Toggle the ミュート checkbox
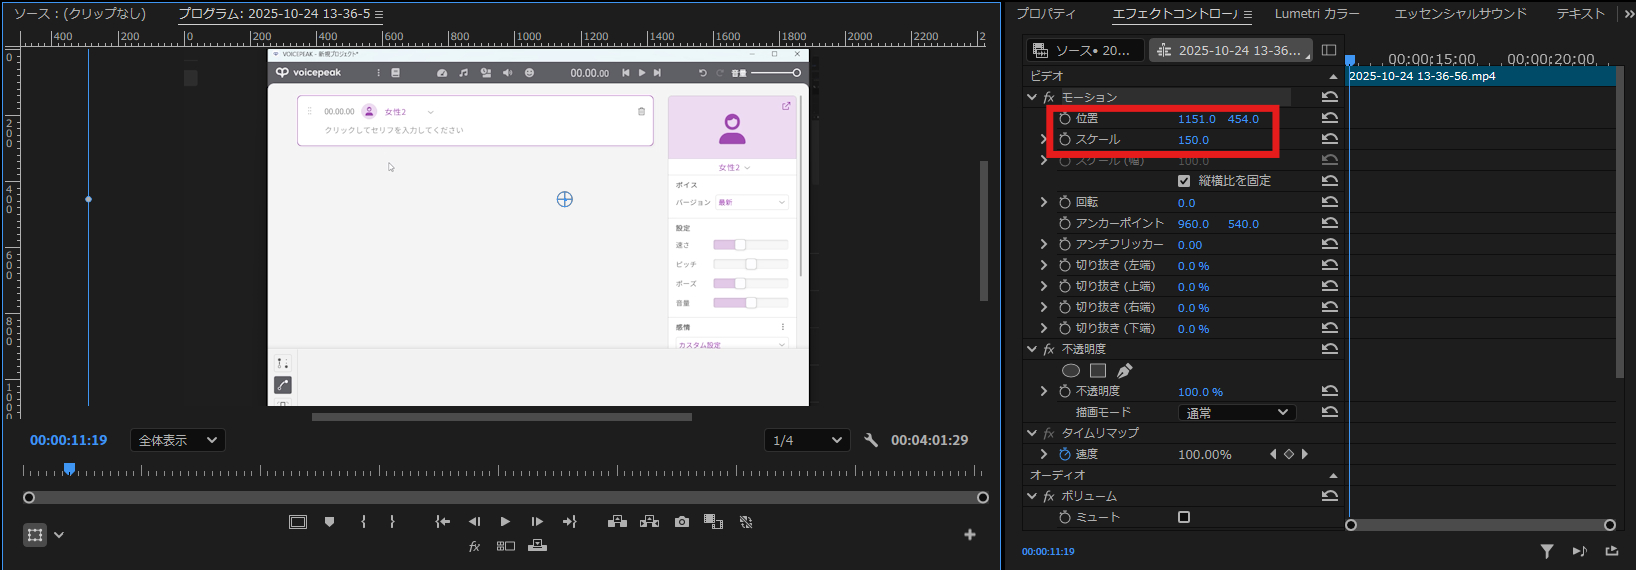The width and height of the screenshot is (1636, 570). (x=1184, y=517)
